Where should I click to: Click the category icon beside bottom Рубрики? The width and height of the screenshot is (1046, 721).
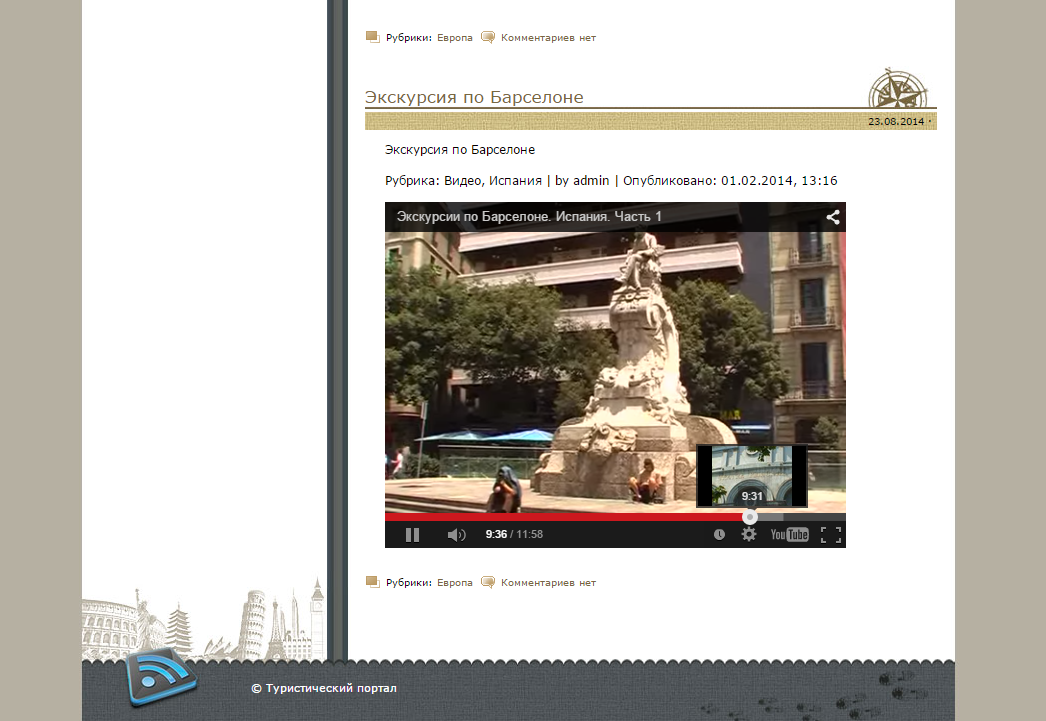(x=373, y=582)
